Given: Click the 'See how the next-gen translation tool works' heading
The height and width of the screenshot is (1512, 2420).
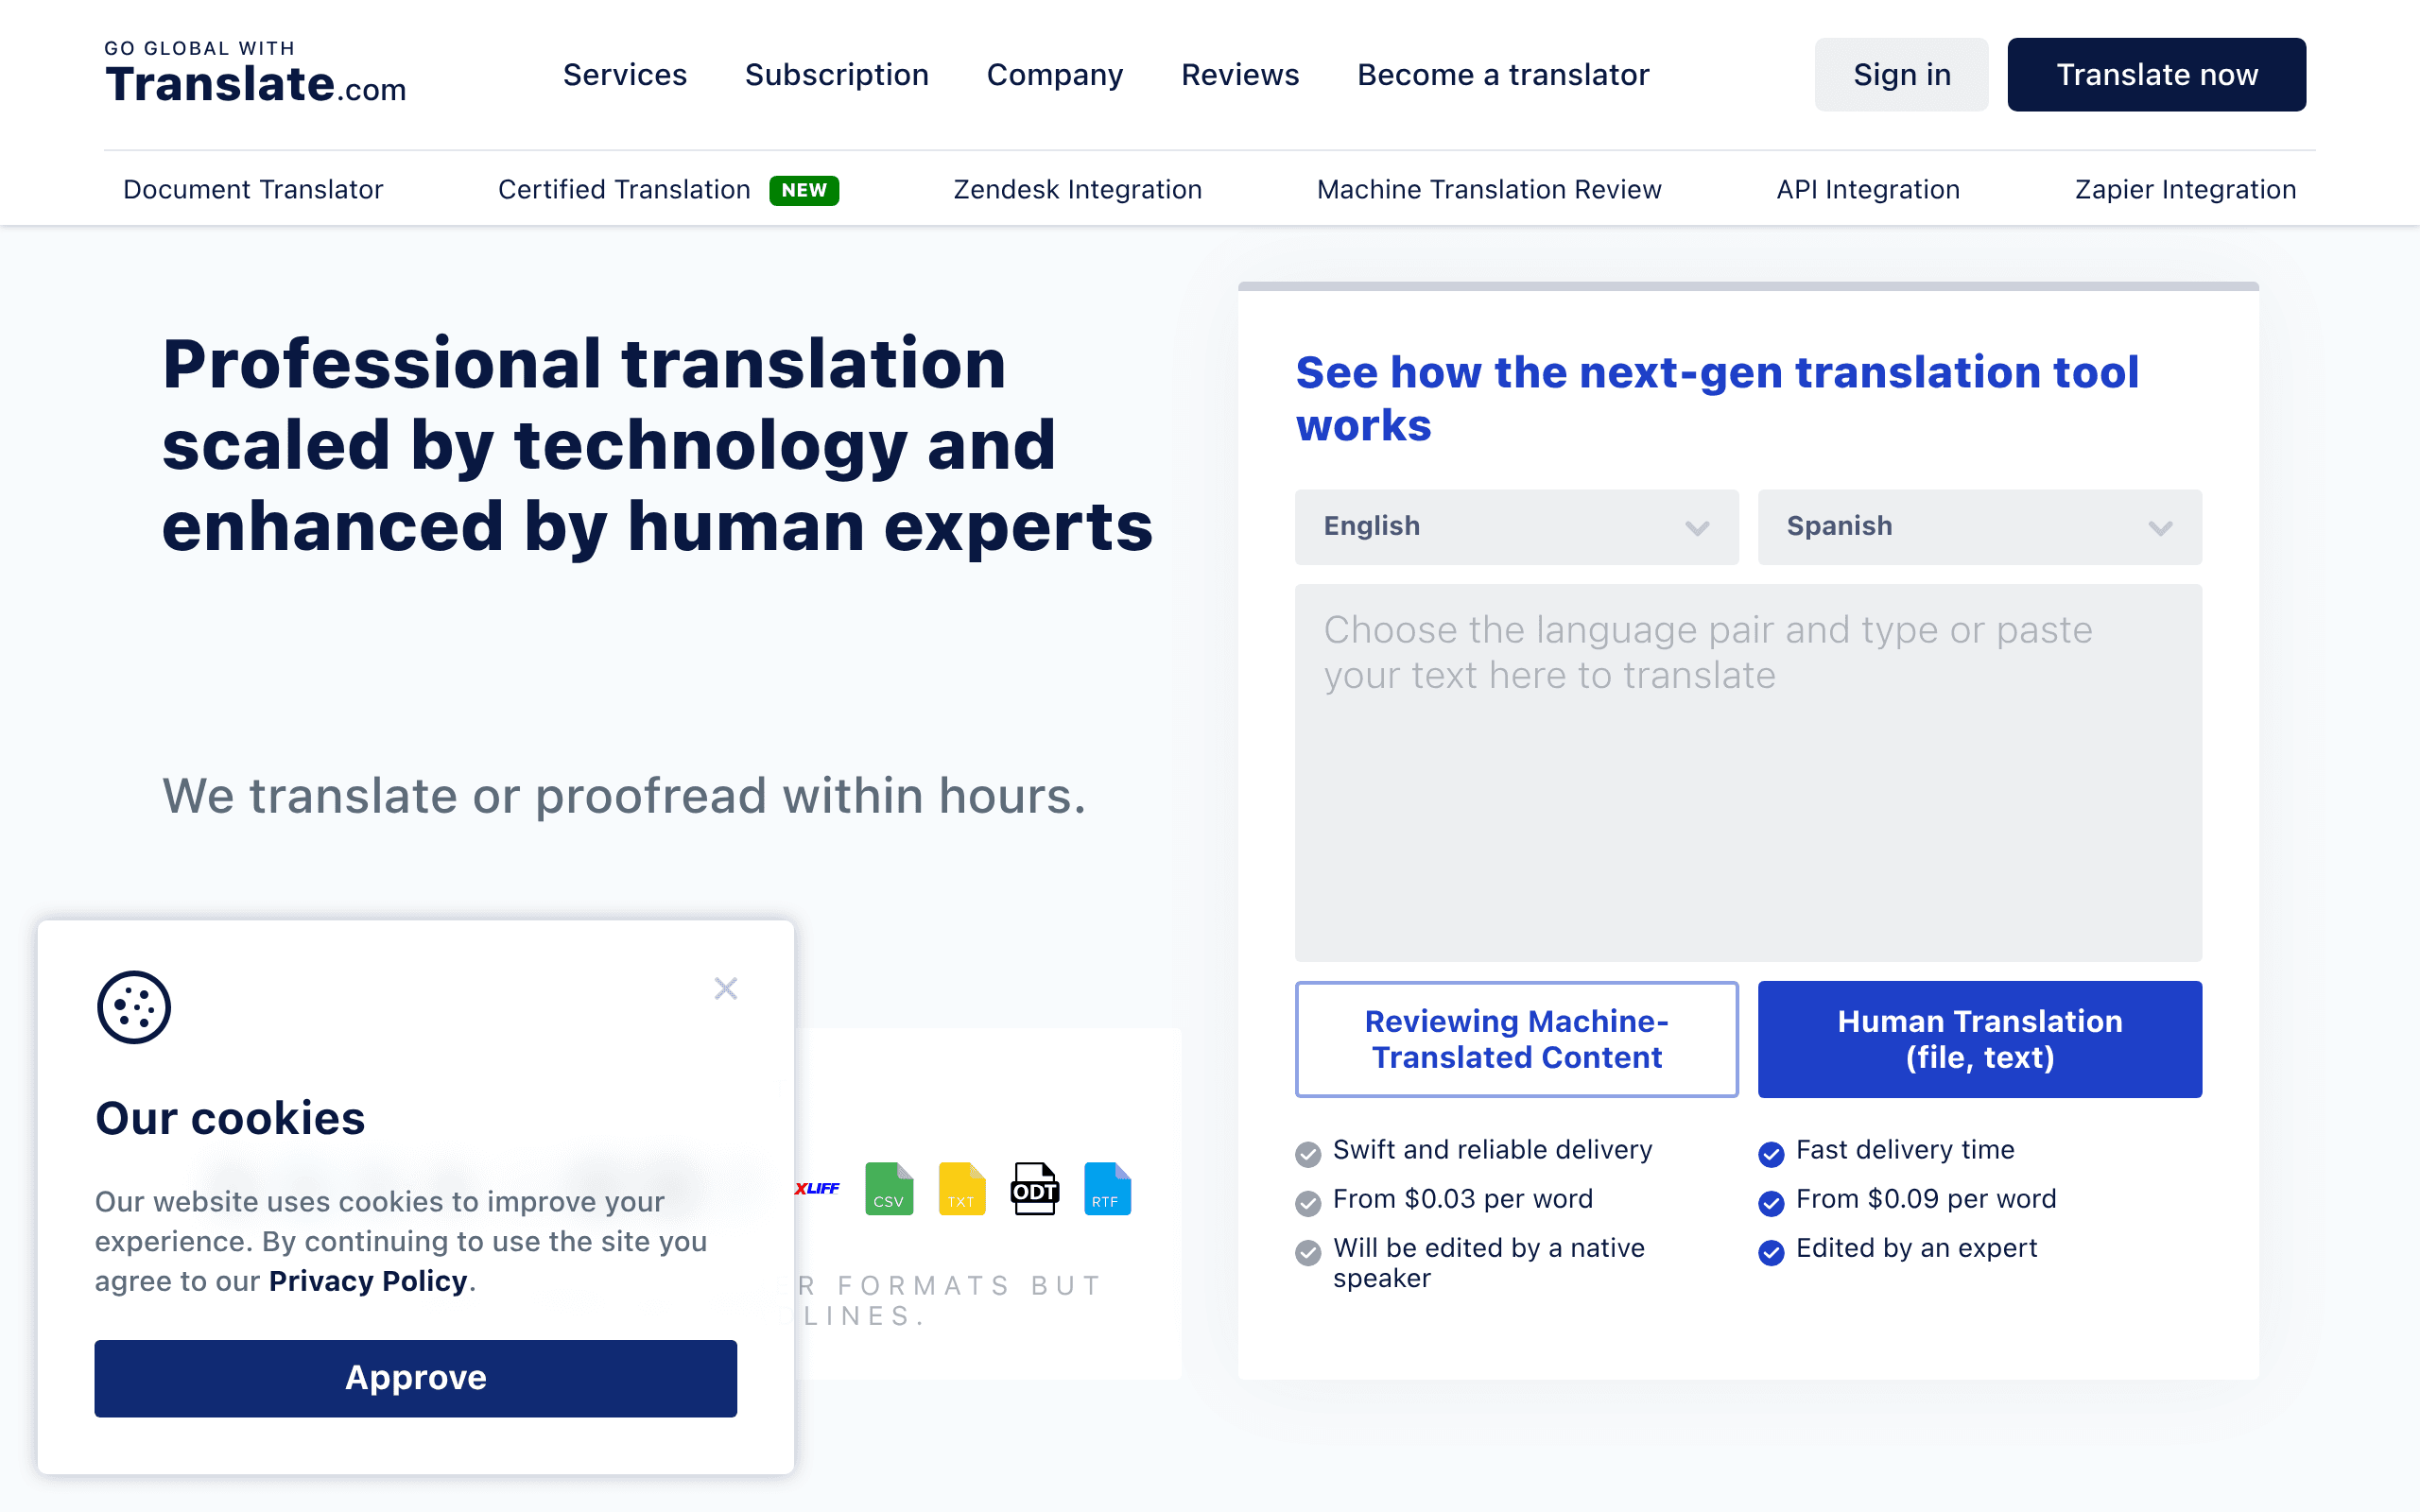Looking at the screenshot, I should (x=1717, y=398).
